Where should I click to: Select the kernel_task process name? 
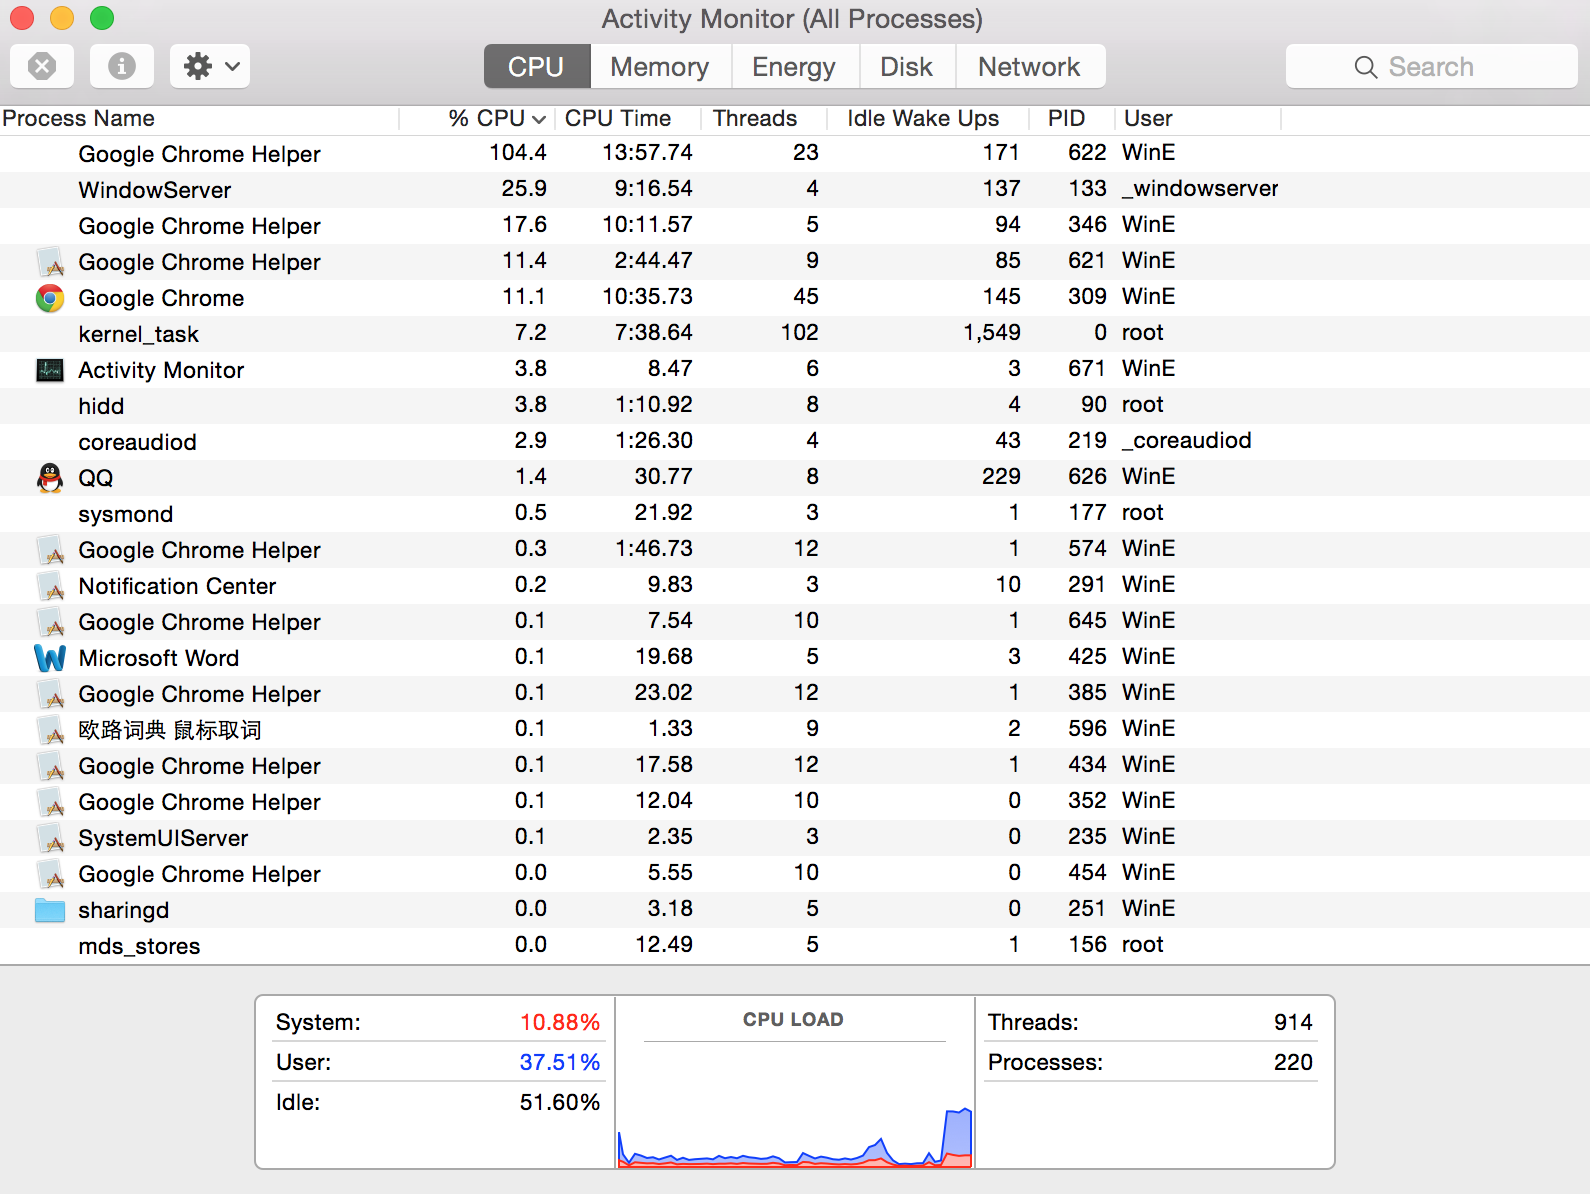coord(139,334)
